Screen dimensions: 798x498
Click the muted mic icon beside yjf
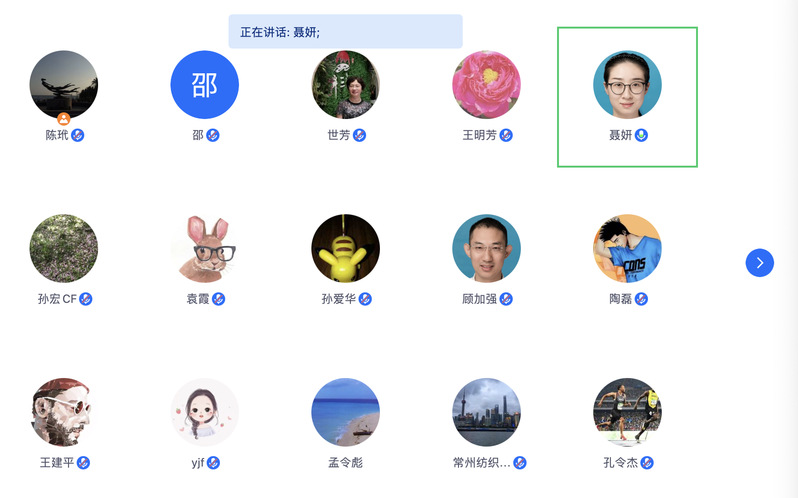213,463
